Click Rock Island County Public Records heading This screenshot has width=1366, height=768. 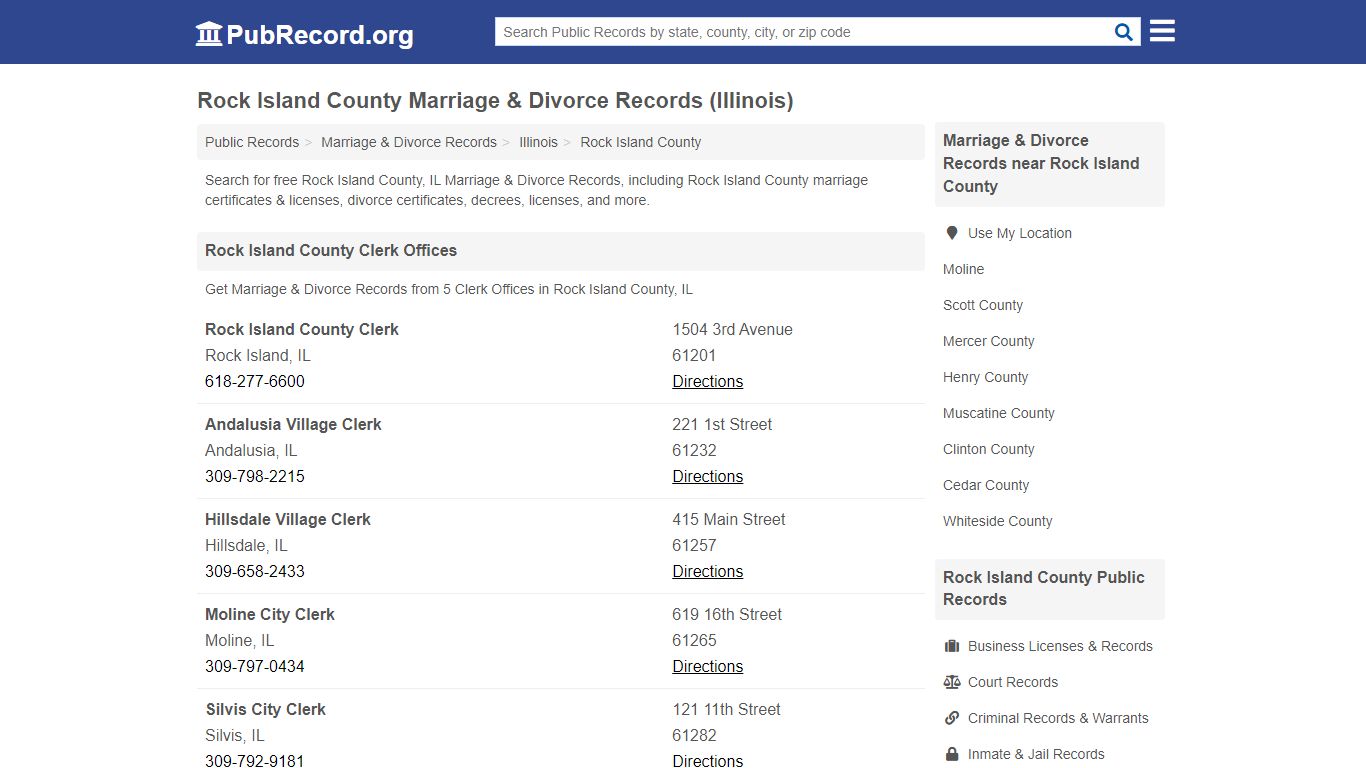click(x=1044, y=588)
